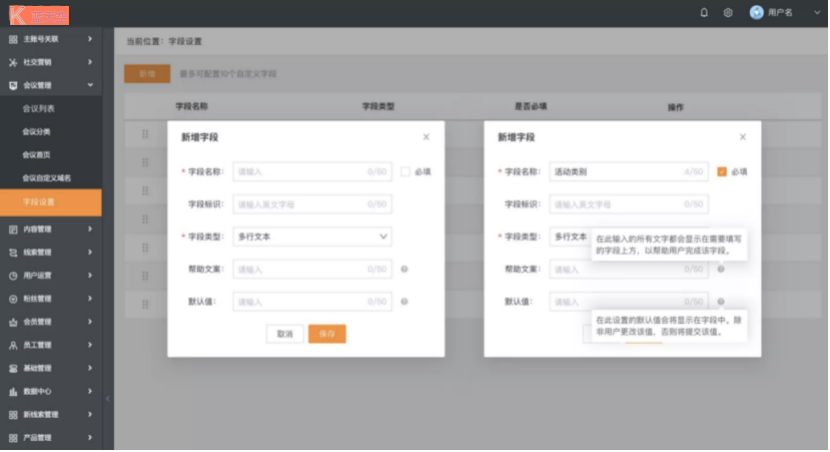
Task: Select 会议自定义域名 in the sidebar
Action: (47, 178)
